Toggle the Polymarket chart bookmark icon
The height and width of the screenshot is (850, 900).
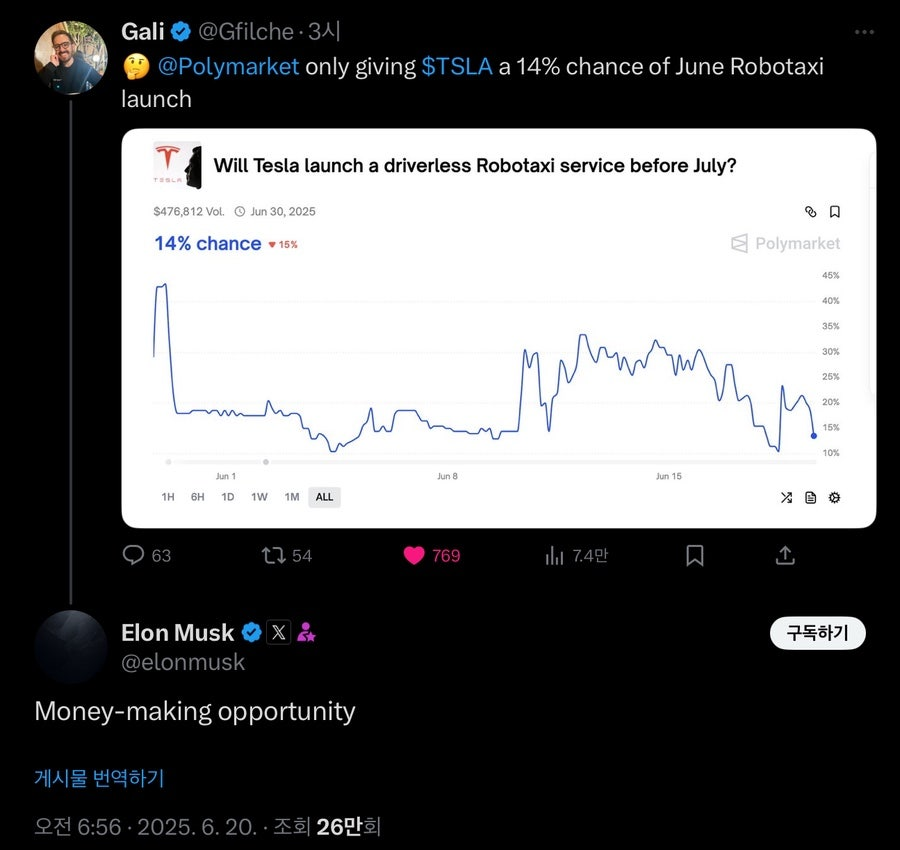click(835, 212)
